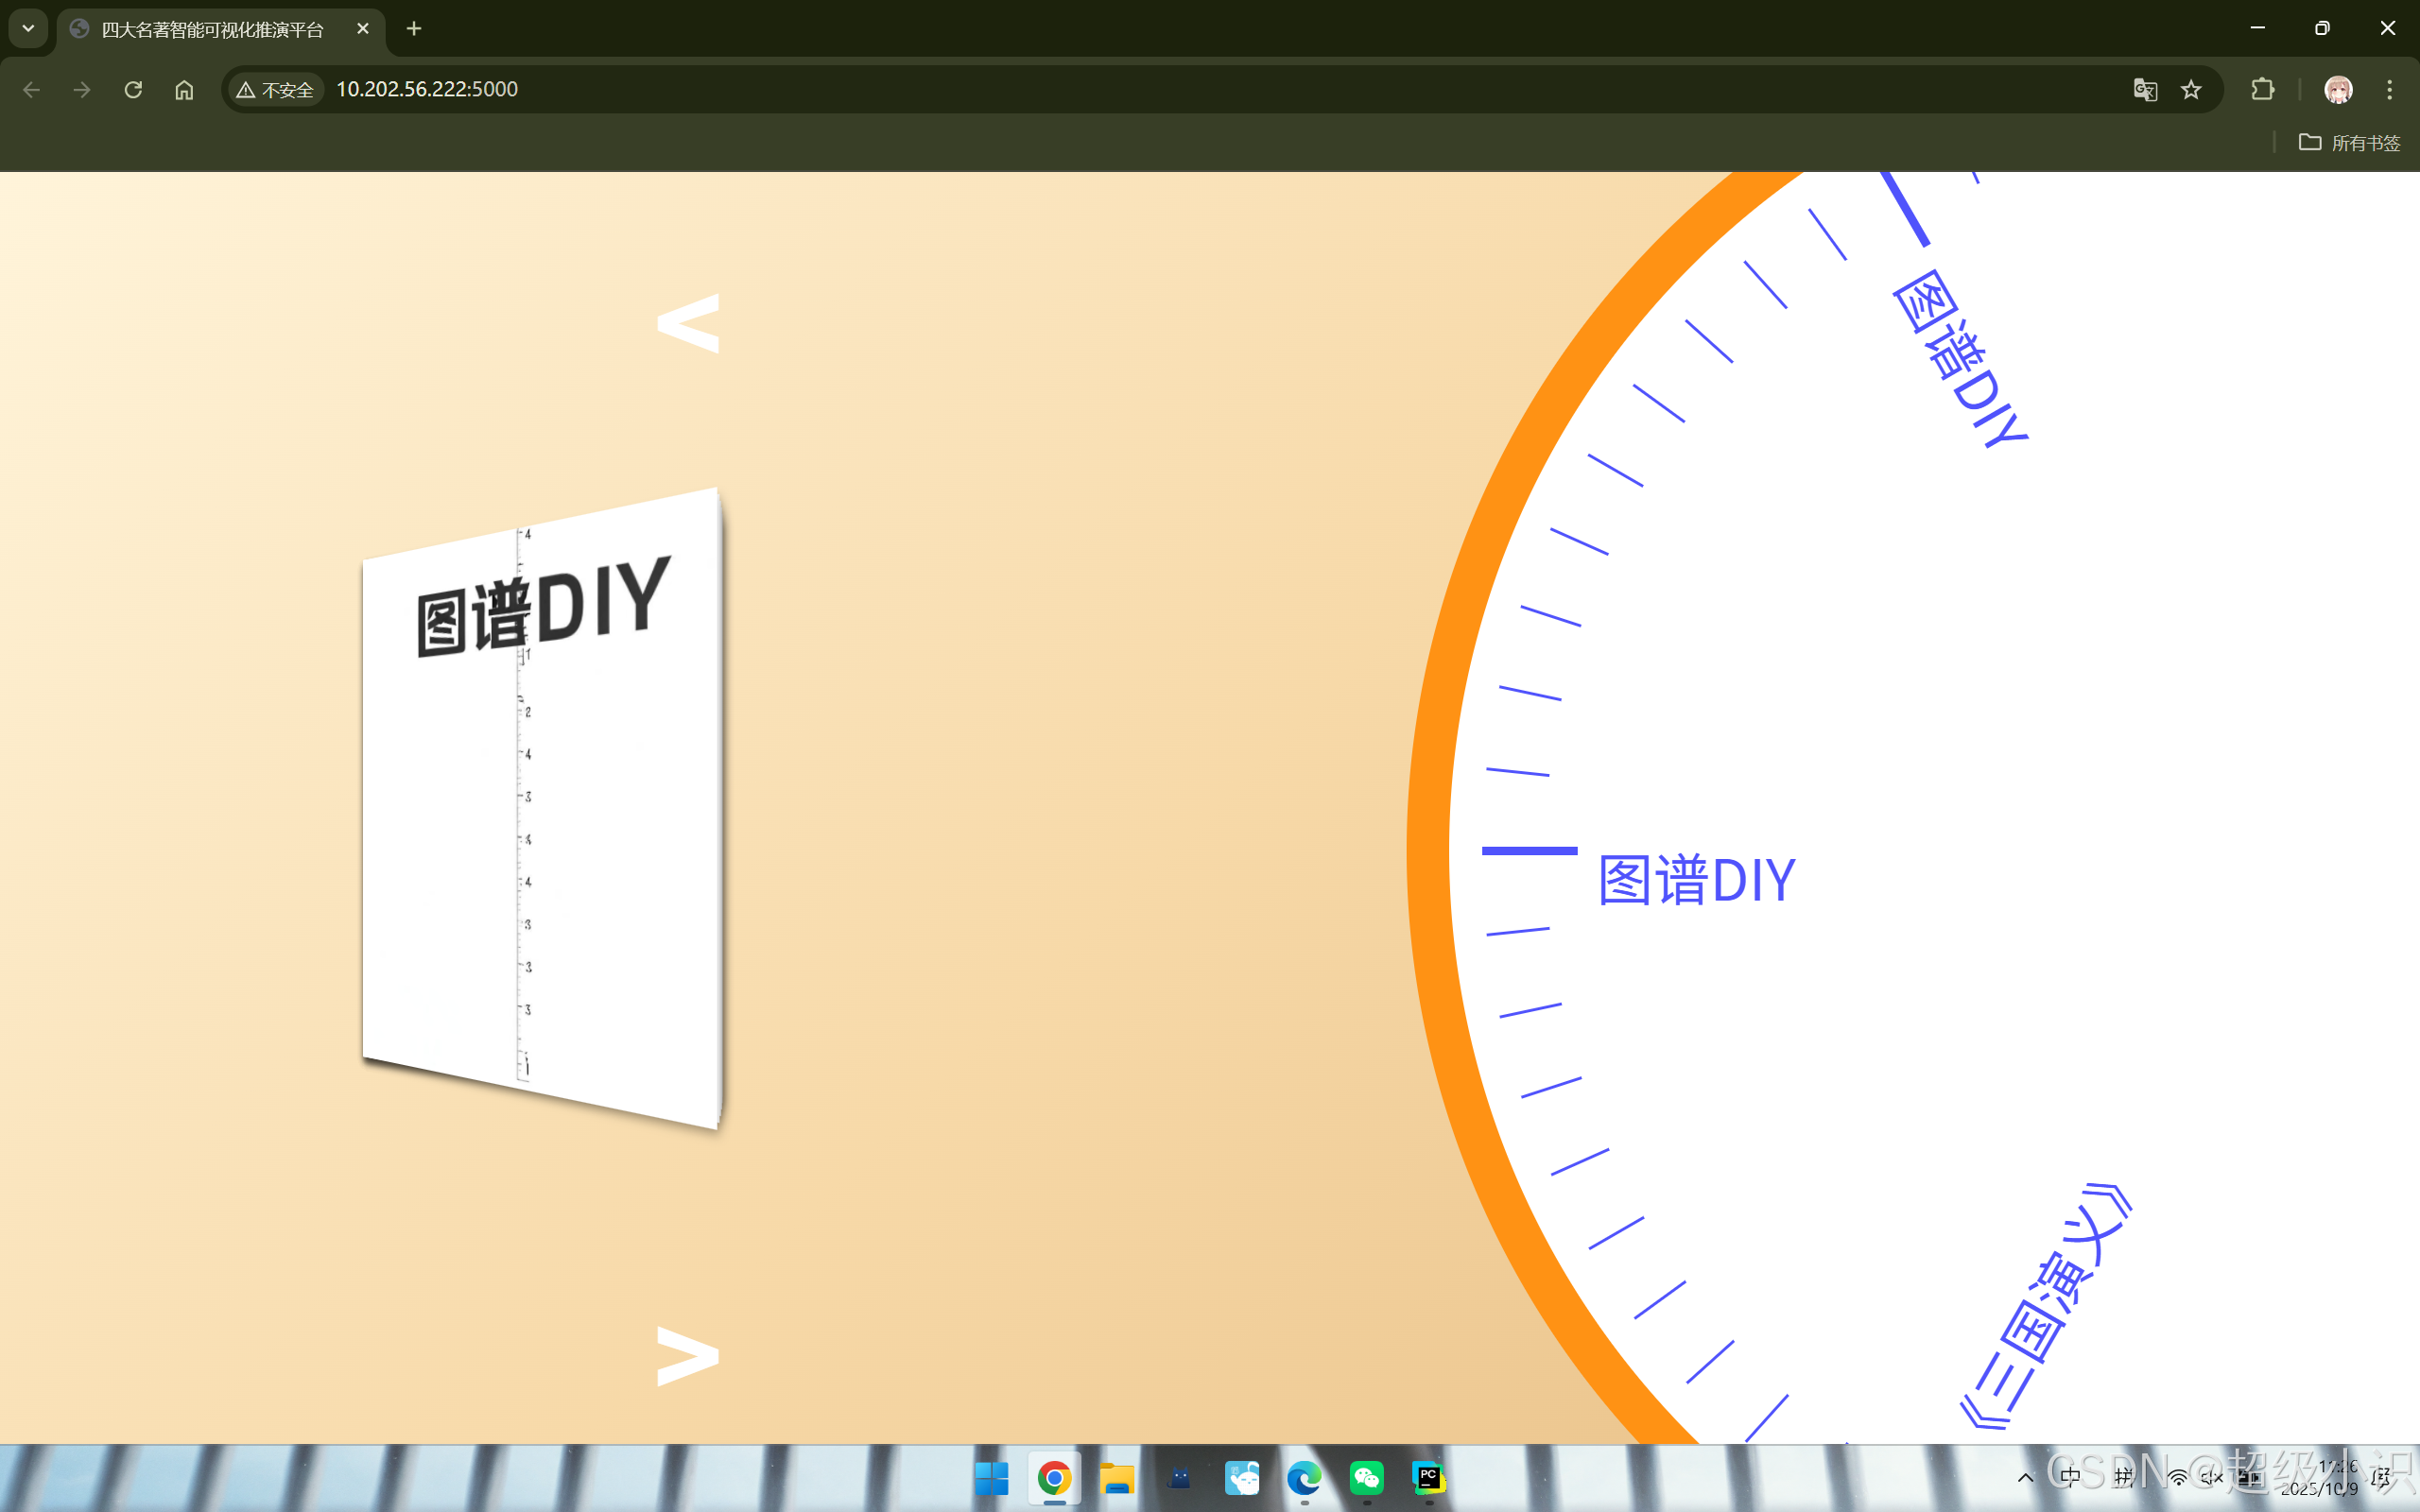Click the lower right-pointing arrow below the card

[x=688, y=1356]
